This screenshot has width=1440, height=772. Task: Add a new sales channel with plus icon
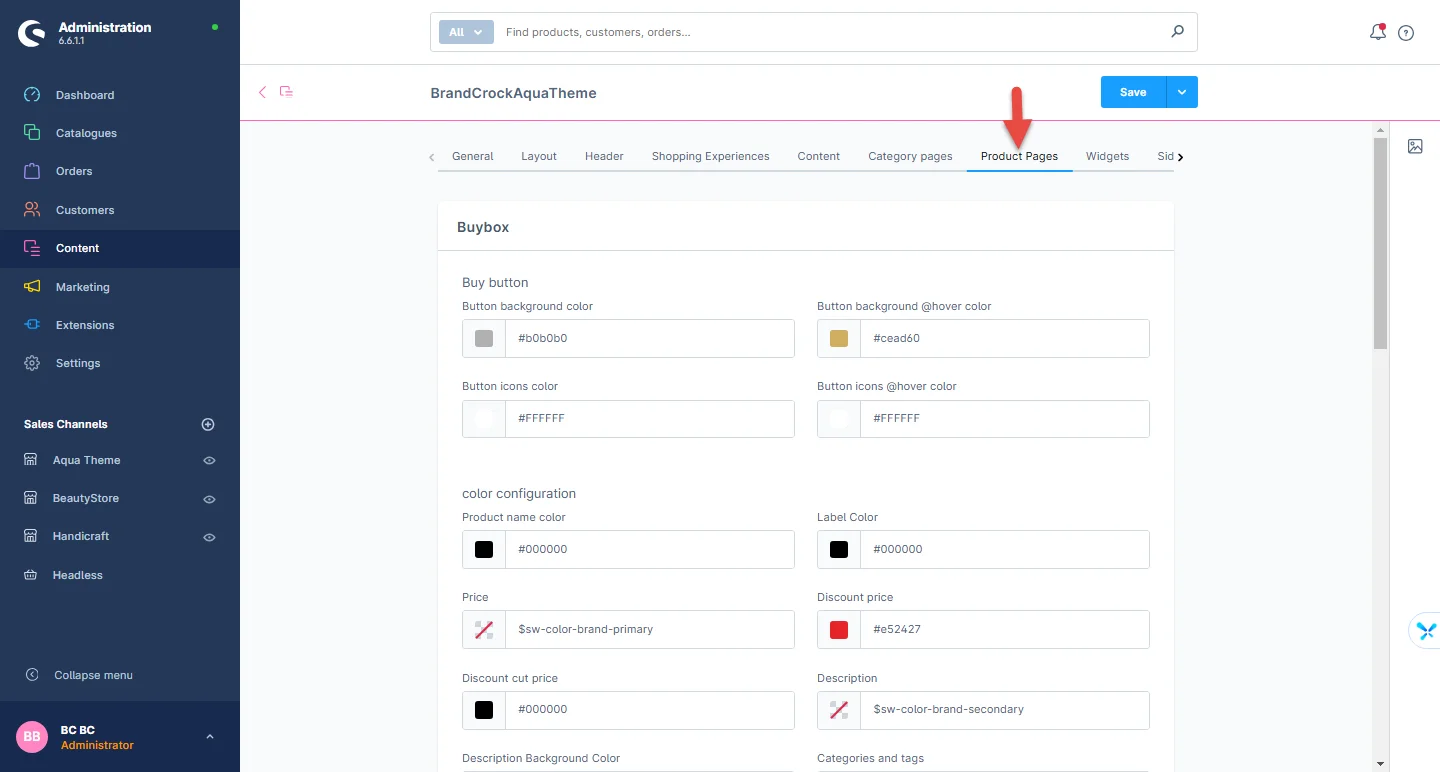208,424
